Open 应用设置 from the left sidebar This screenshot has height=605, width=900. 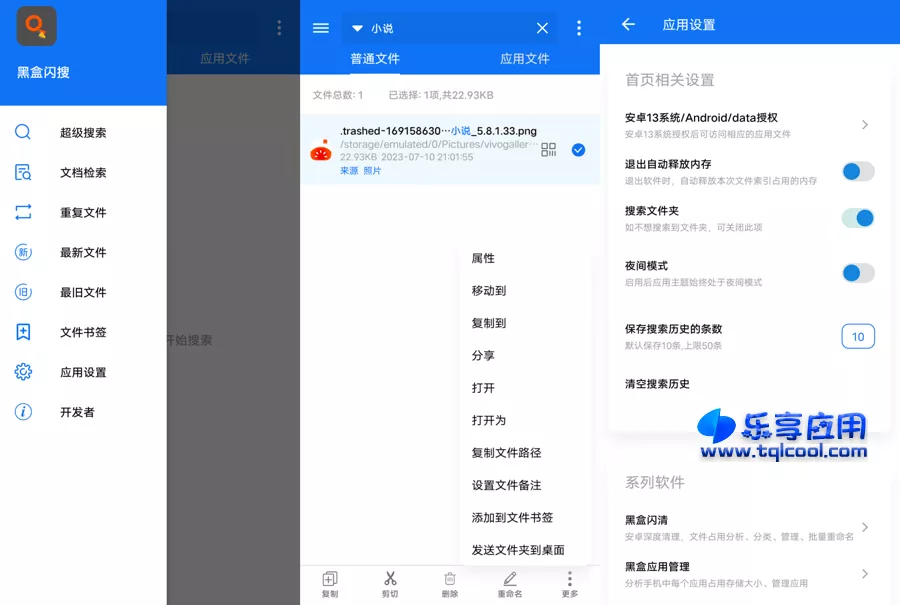[x=23, y=371]
